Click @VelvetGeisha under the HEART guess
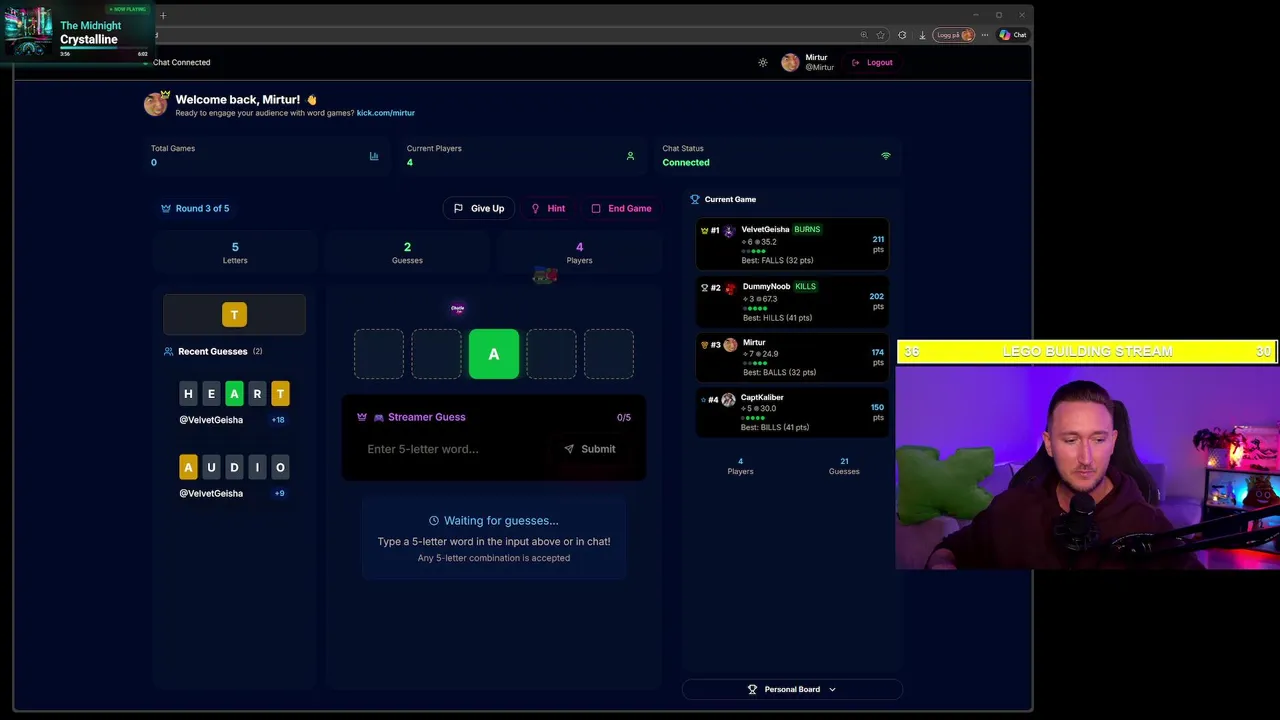1280x720 pixels. 211,420
